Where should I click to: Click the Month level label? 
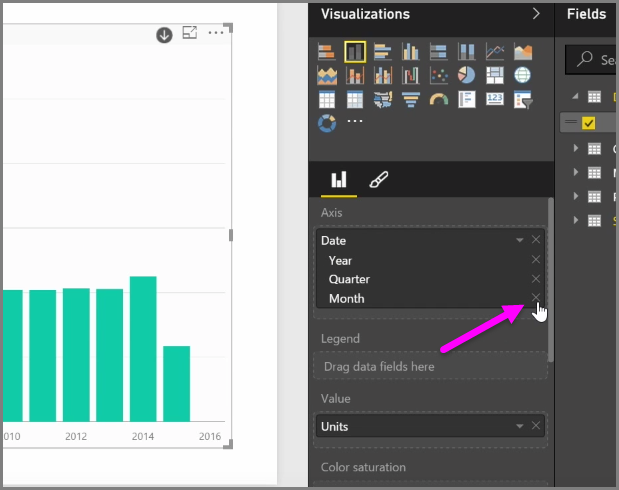347,299
